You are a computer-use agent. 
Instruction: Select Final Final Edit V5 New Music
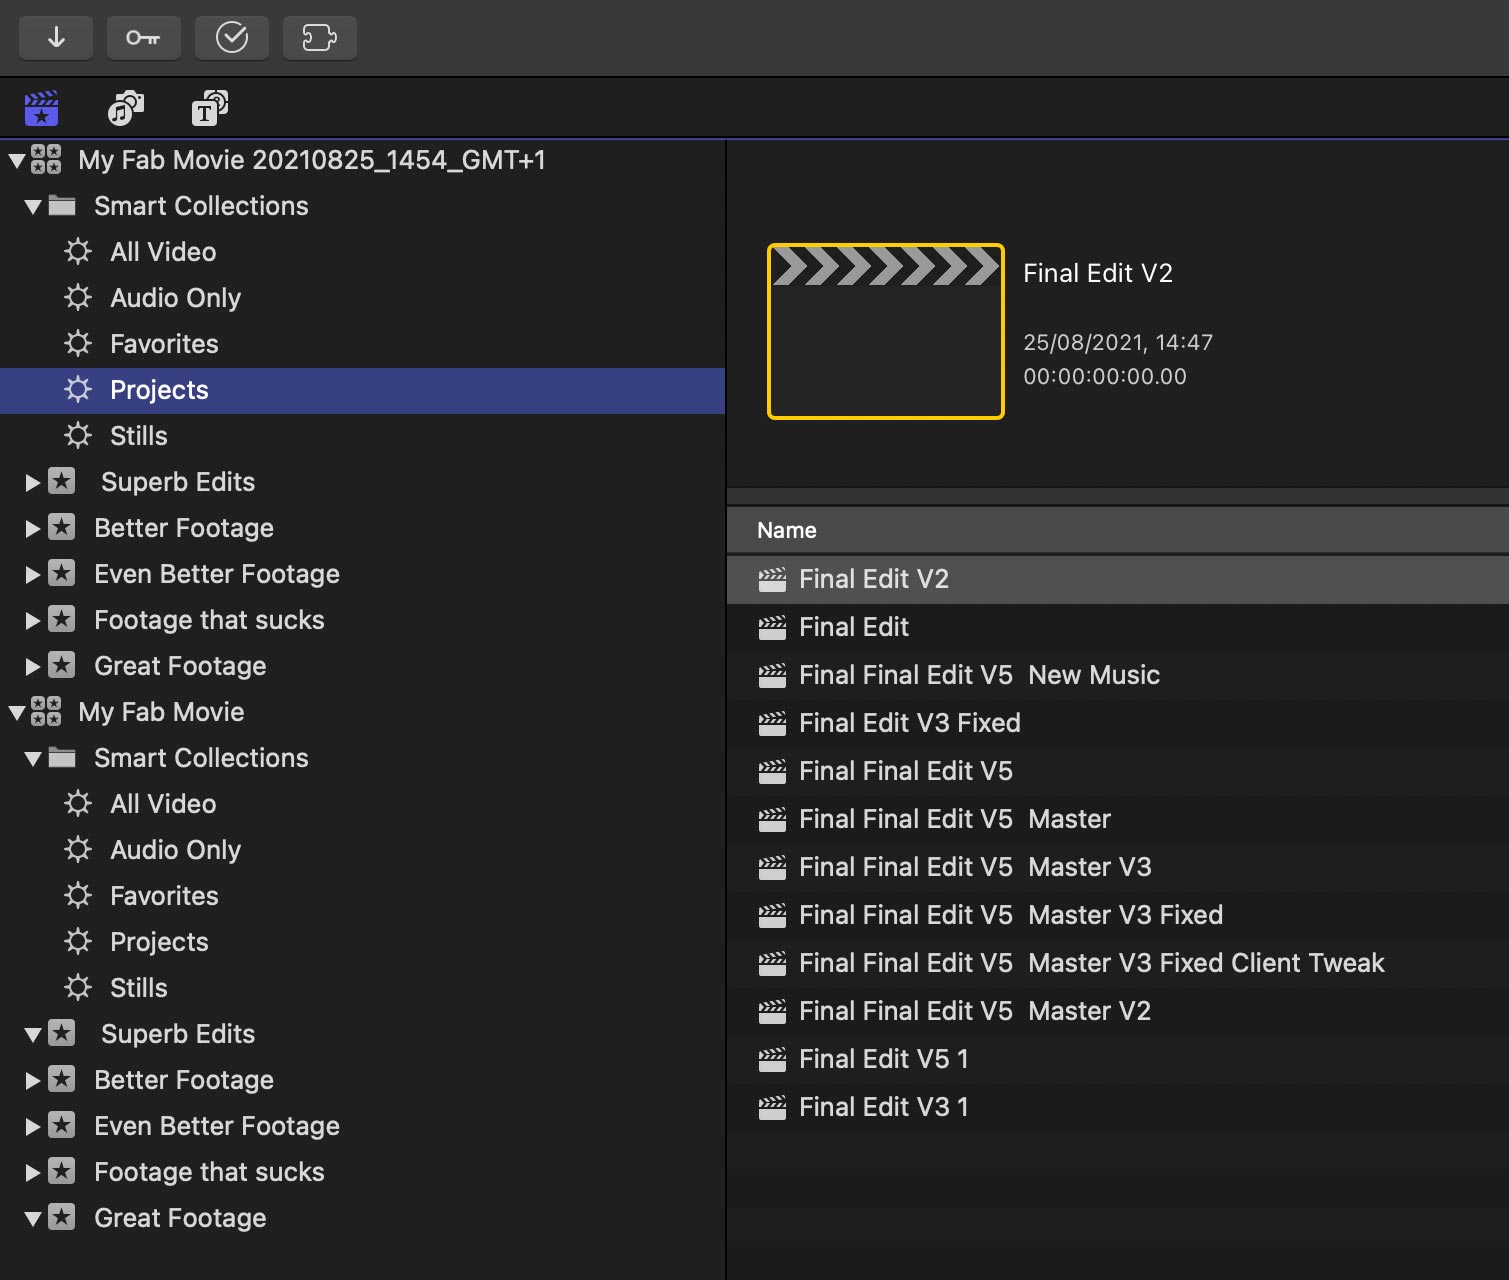pyautogui.click(x=1118, y=675)
